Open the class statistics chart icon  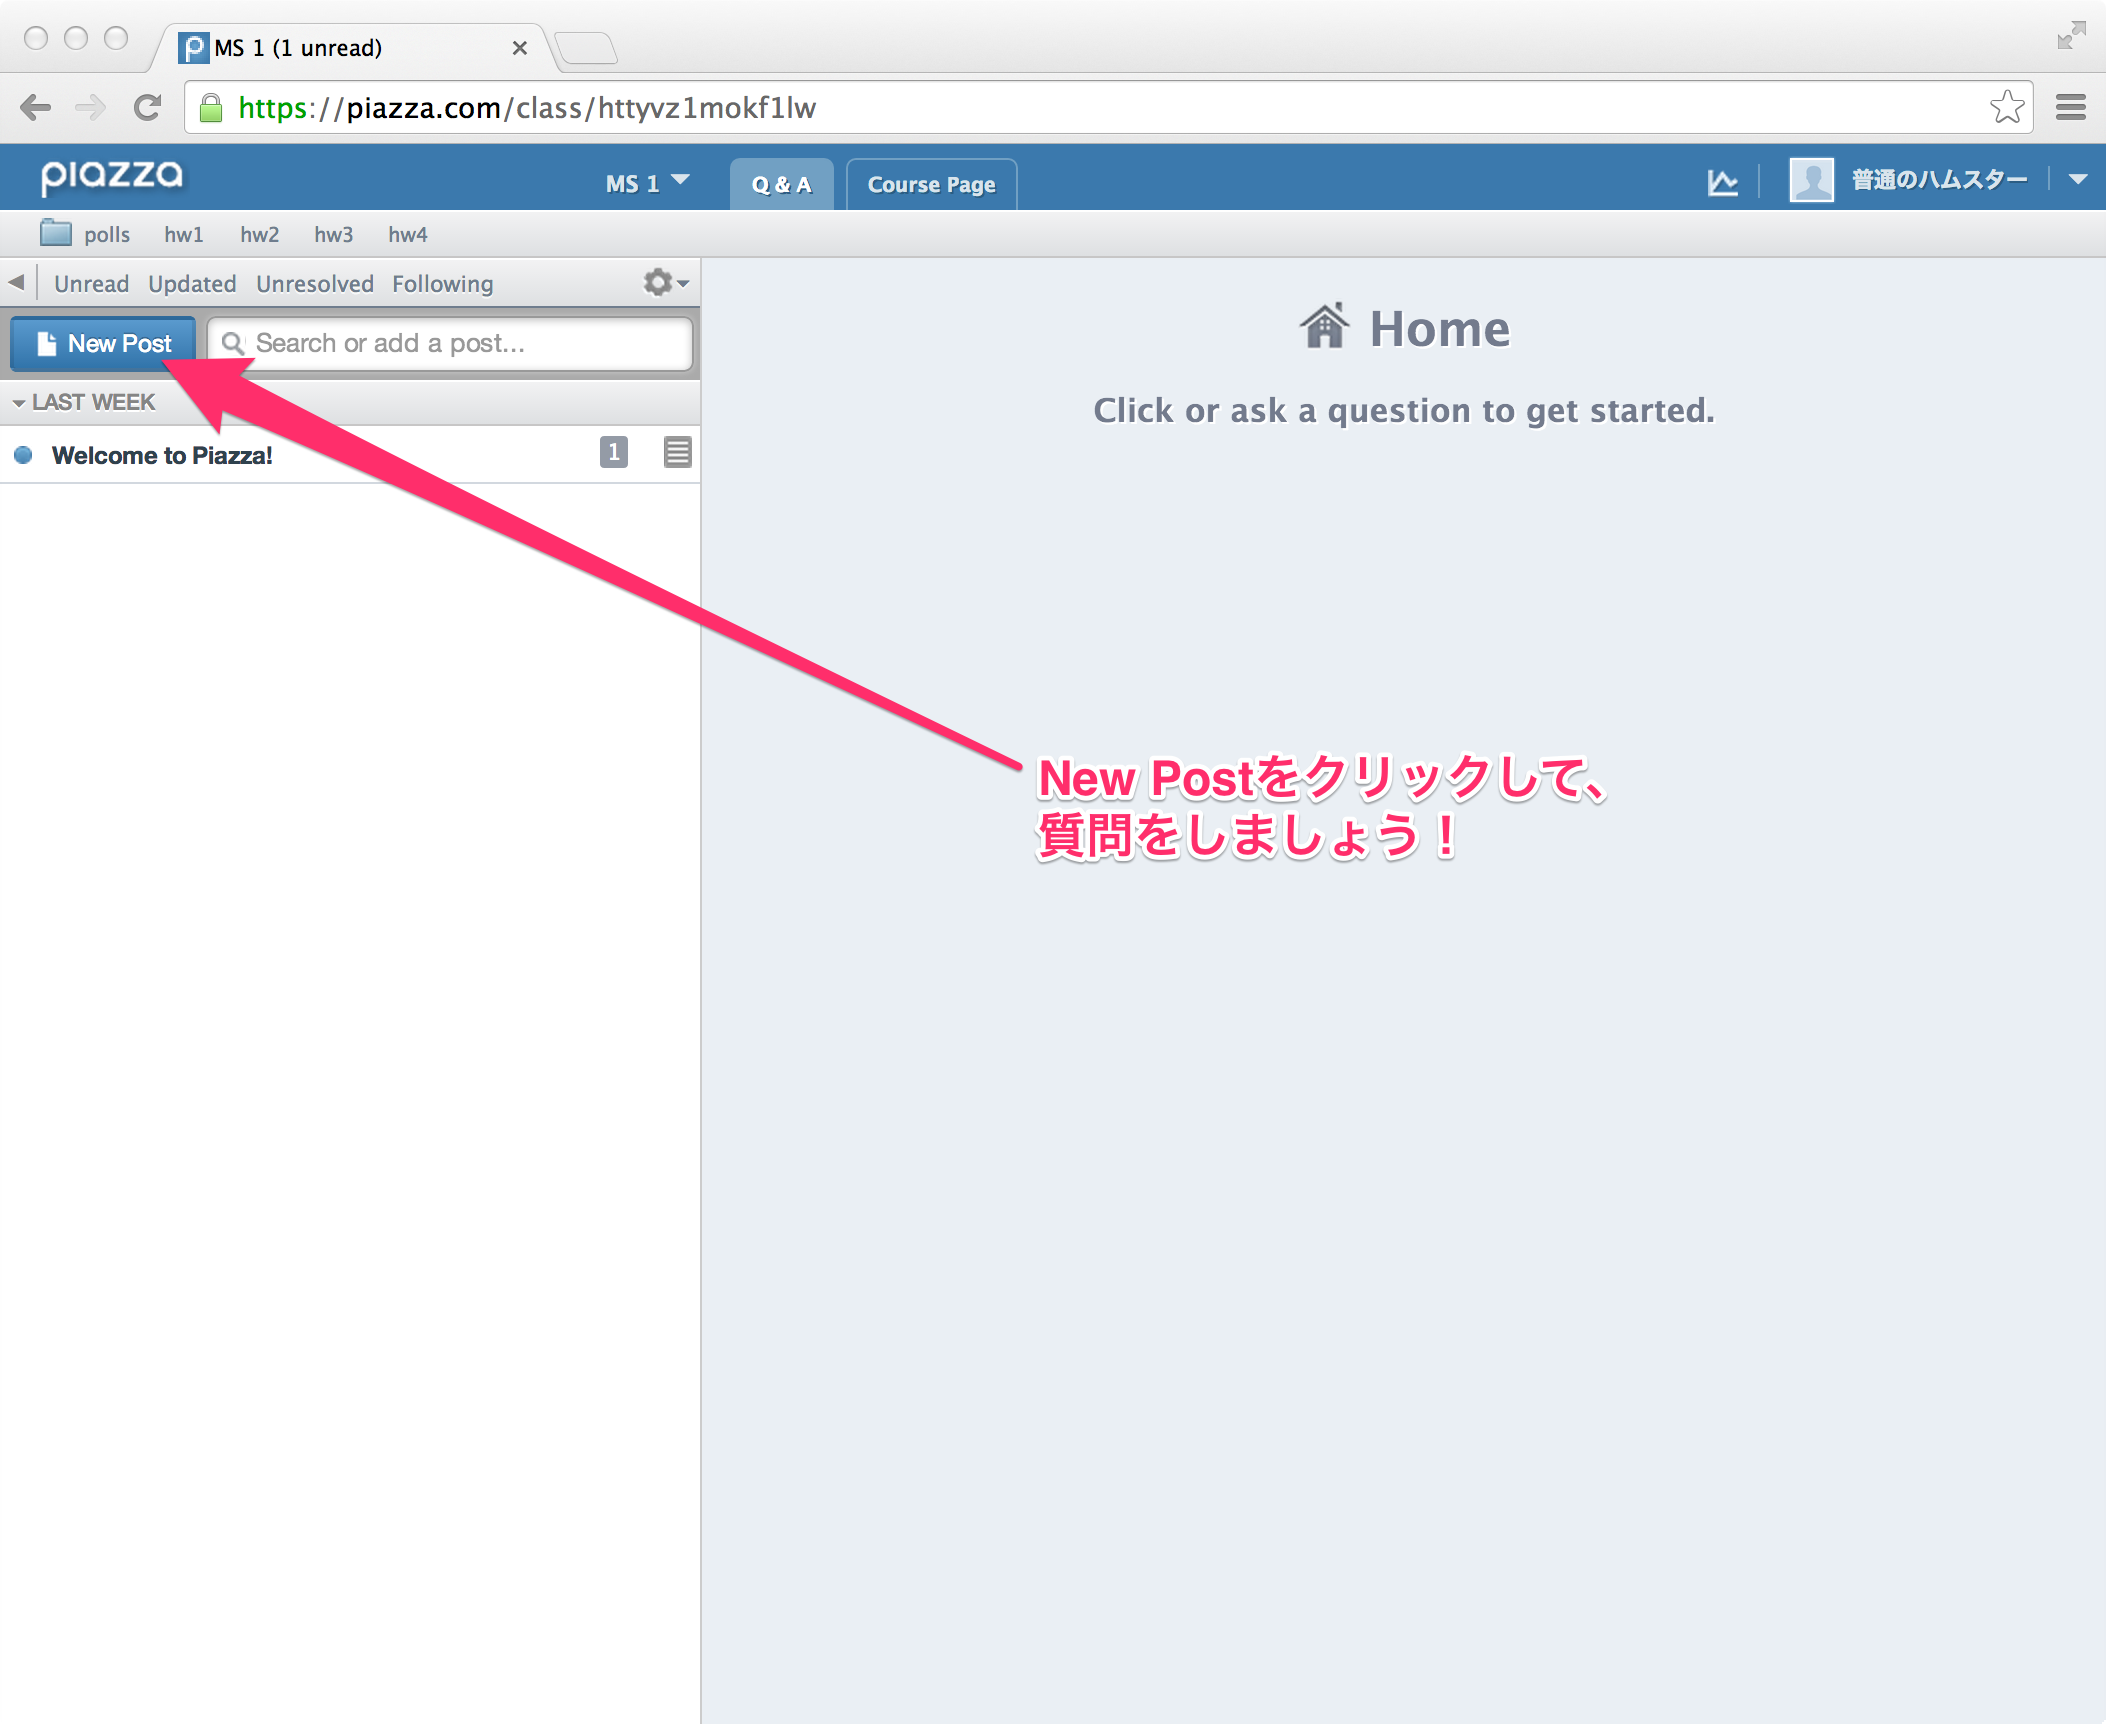click(1723, 181)
